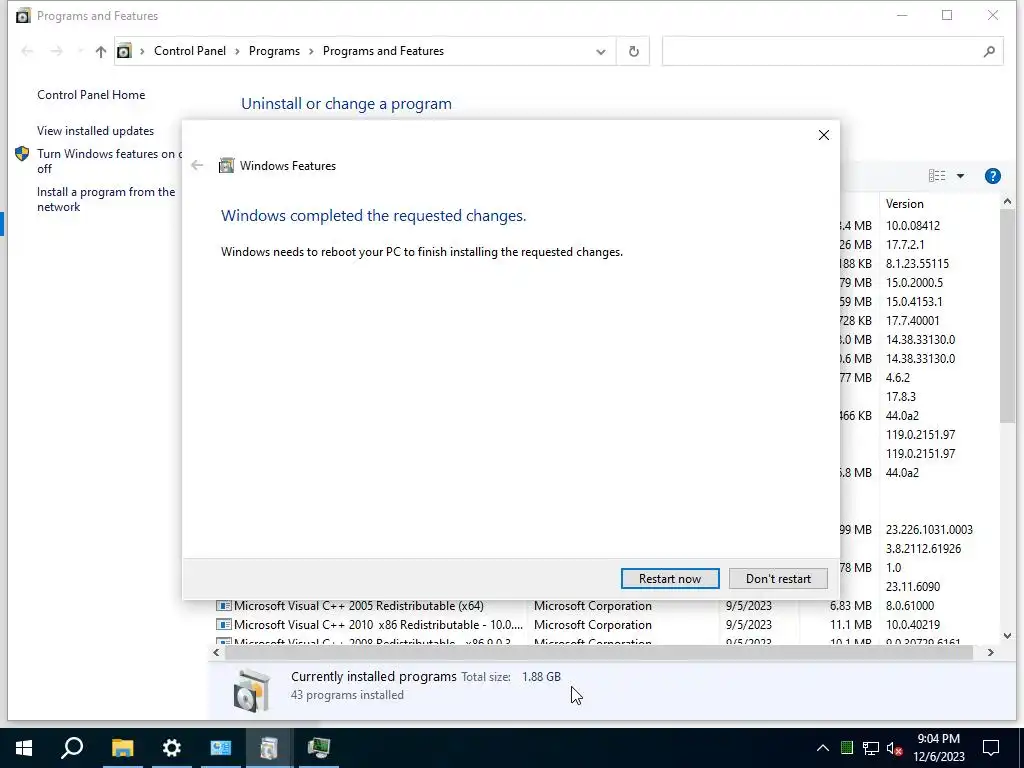Image resolution: width=1024 pixels, height=768 pixels.
Task: Click the Programs and Features taskbar icon
Action: [269, 748]
